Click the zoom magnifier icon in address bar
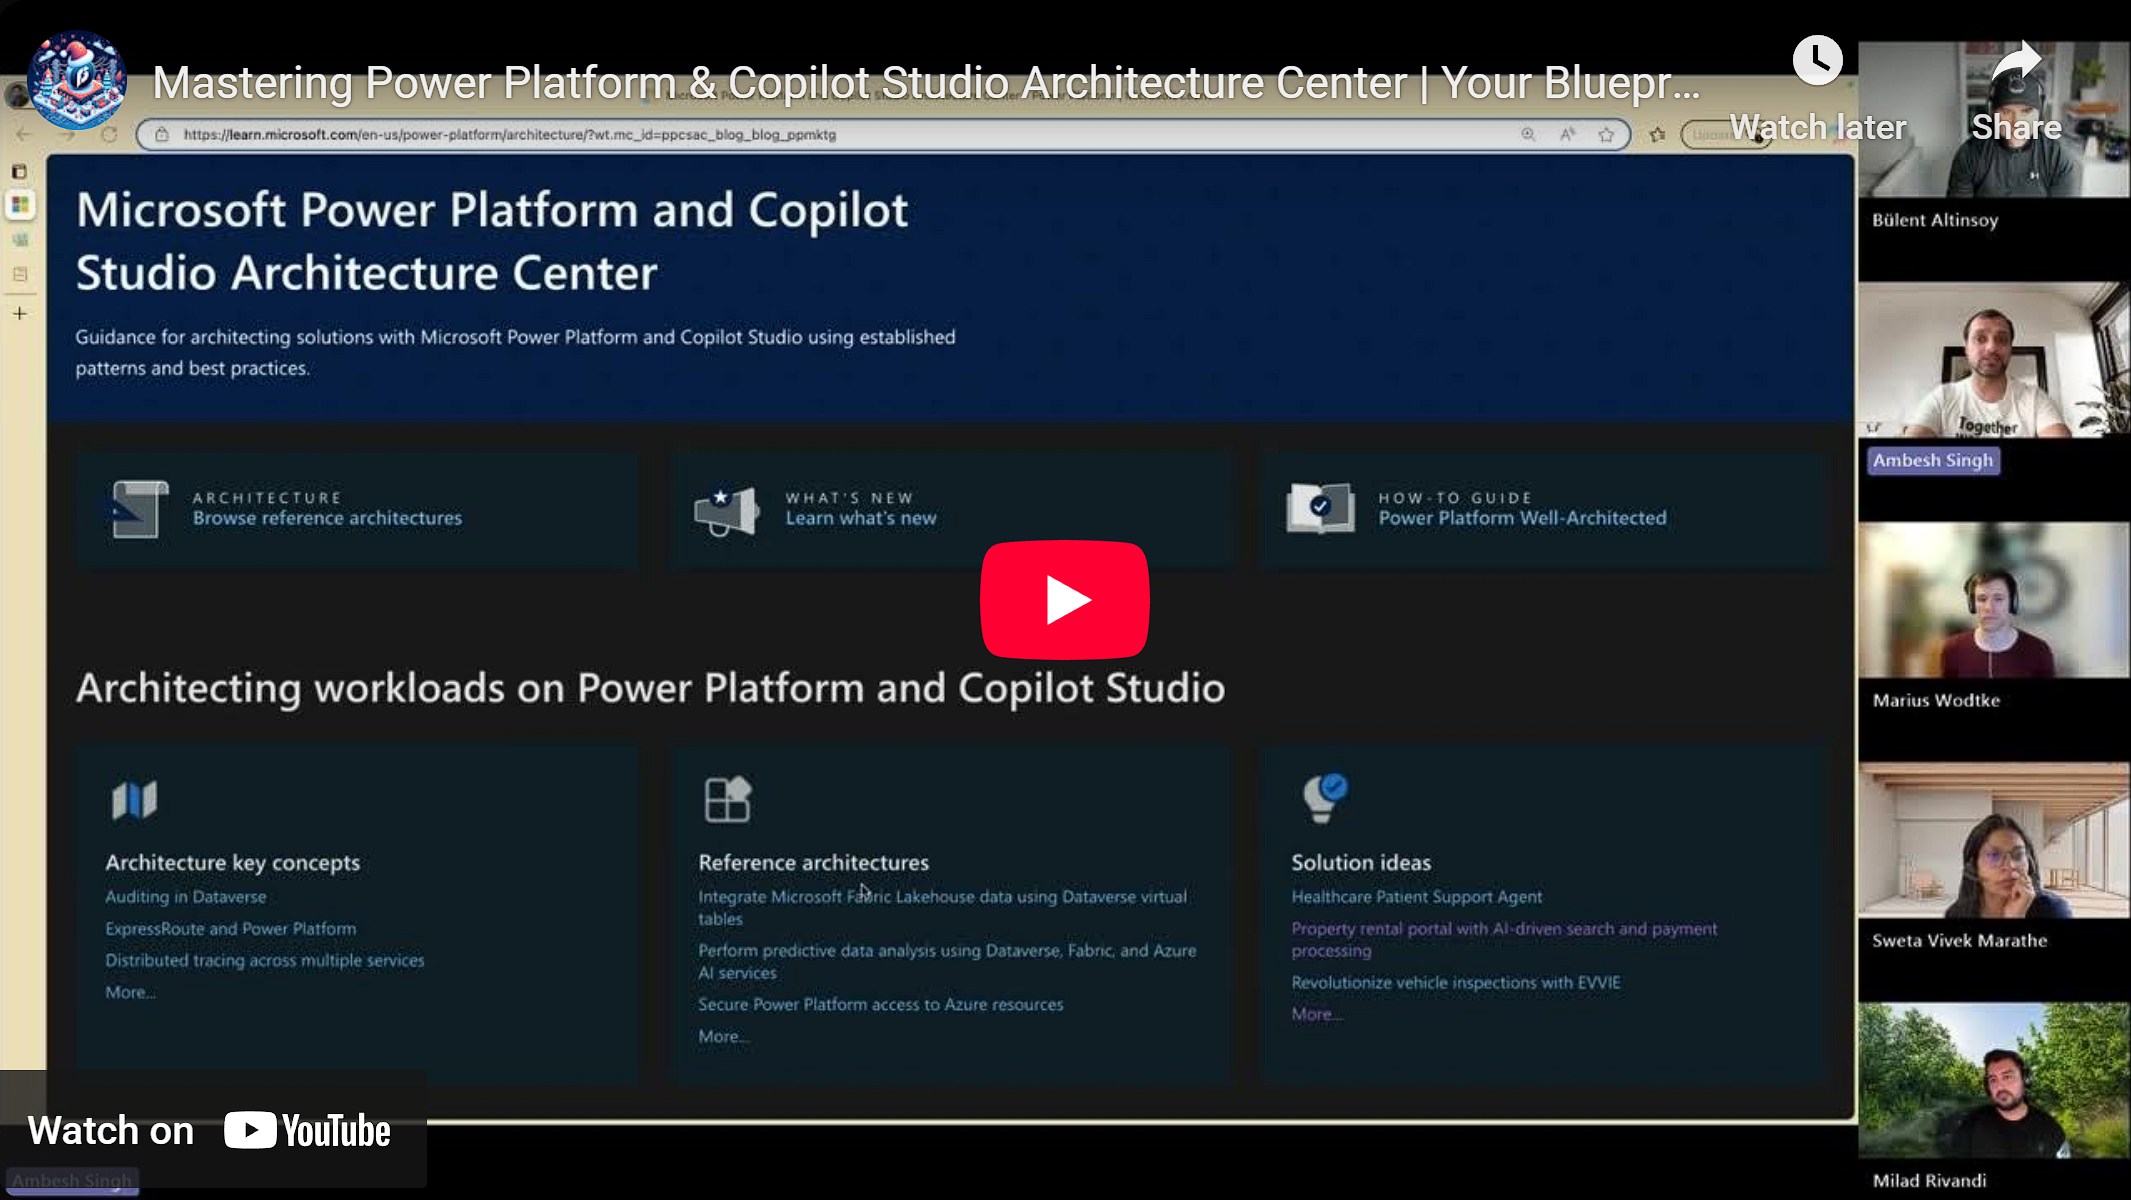2131x1200 pixels. [x=1528, y=134]
